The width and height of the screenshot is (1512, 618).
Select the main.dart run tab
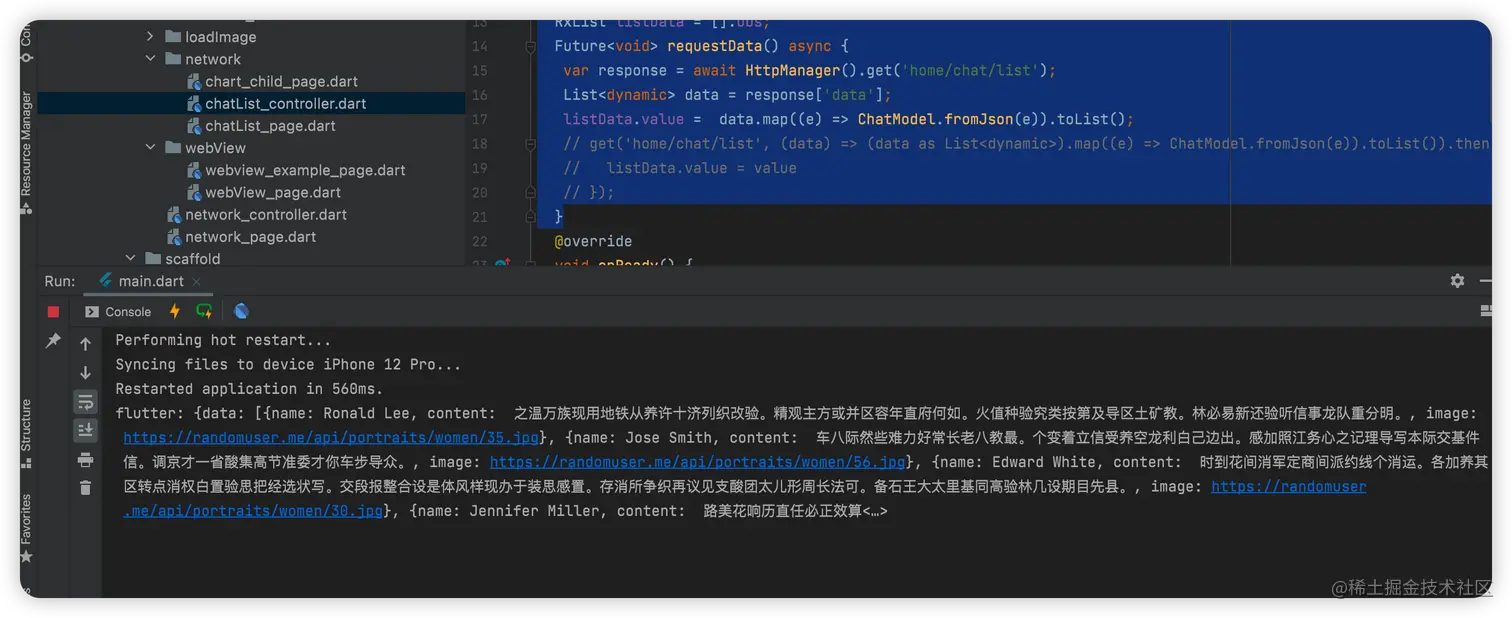click(149, 281)
